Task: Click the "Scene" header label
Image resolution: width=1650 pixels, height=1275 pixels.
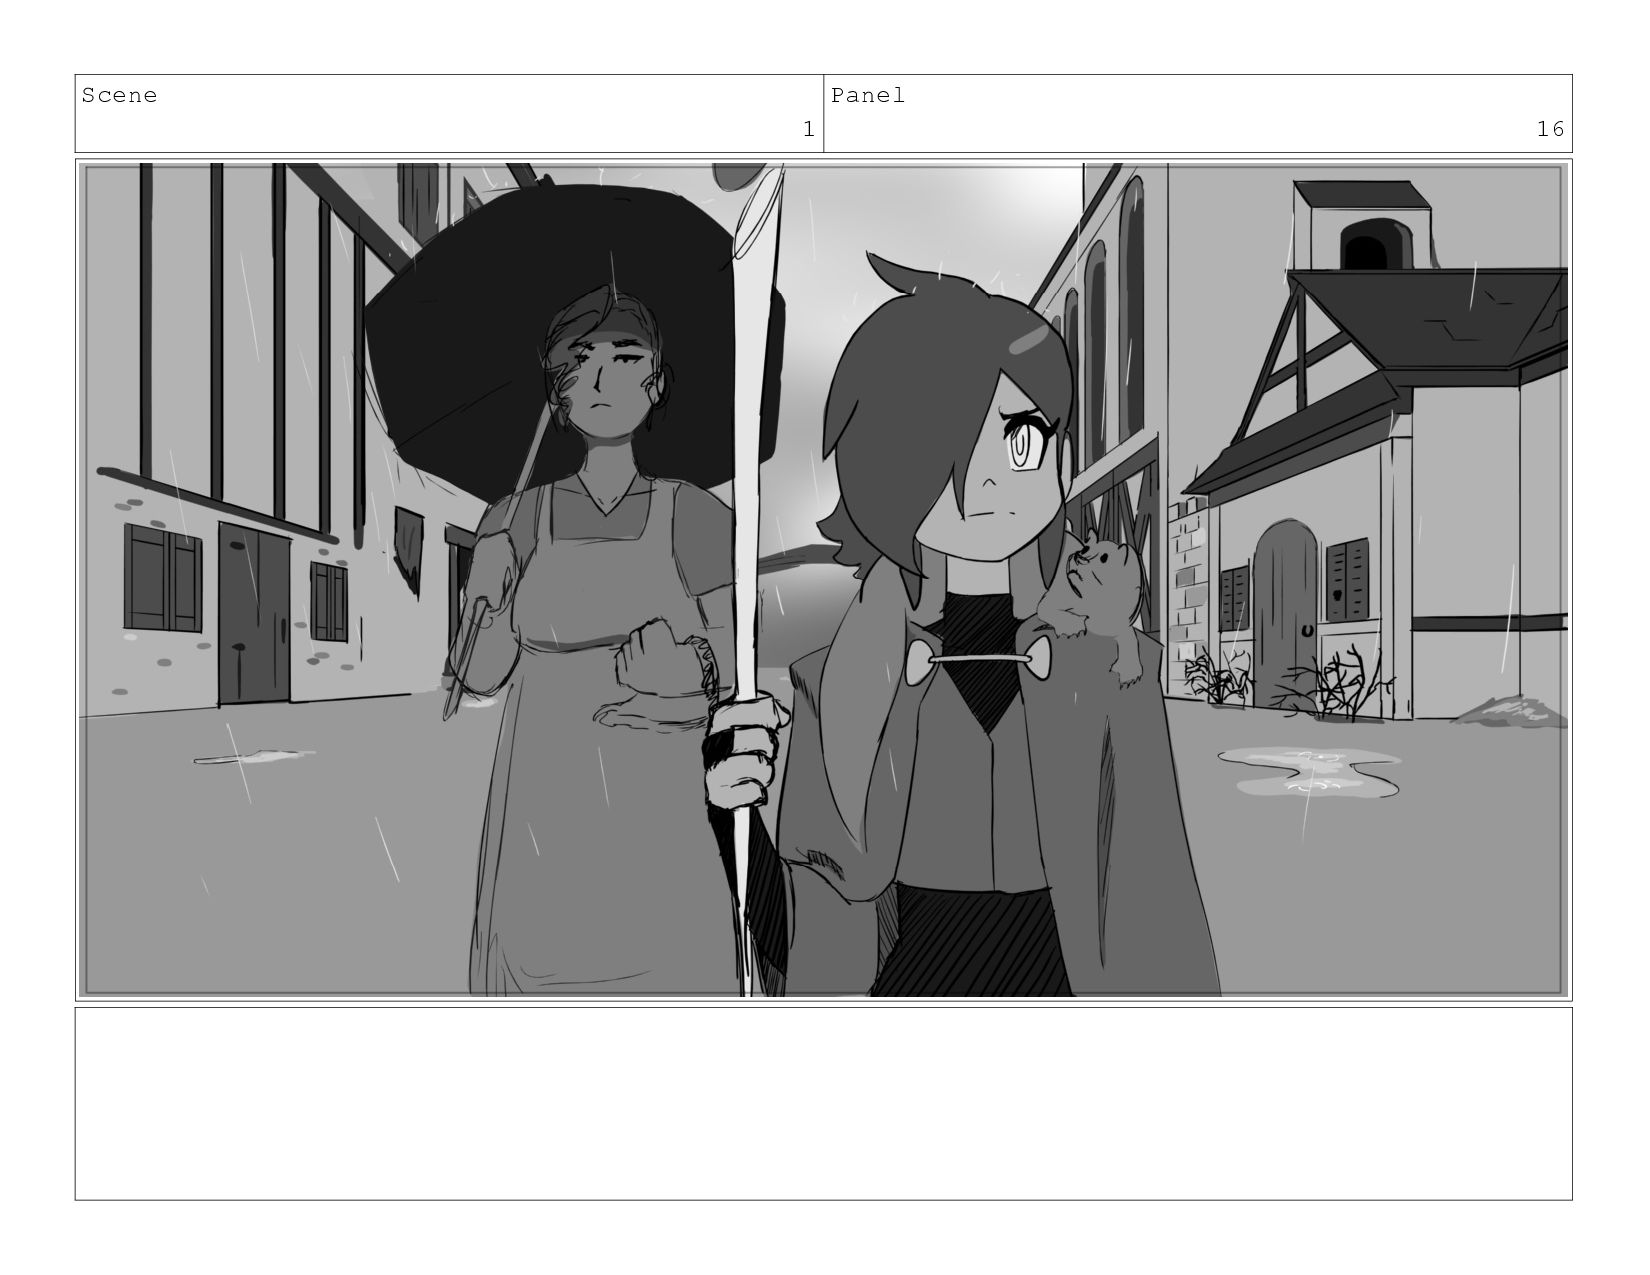Action: click(x=119, y=96)
